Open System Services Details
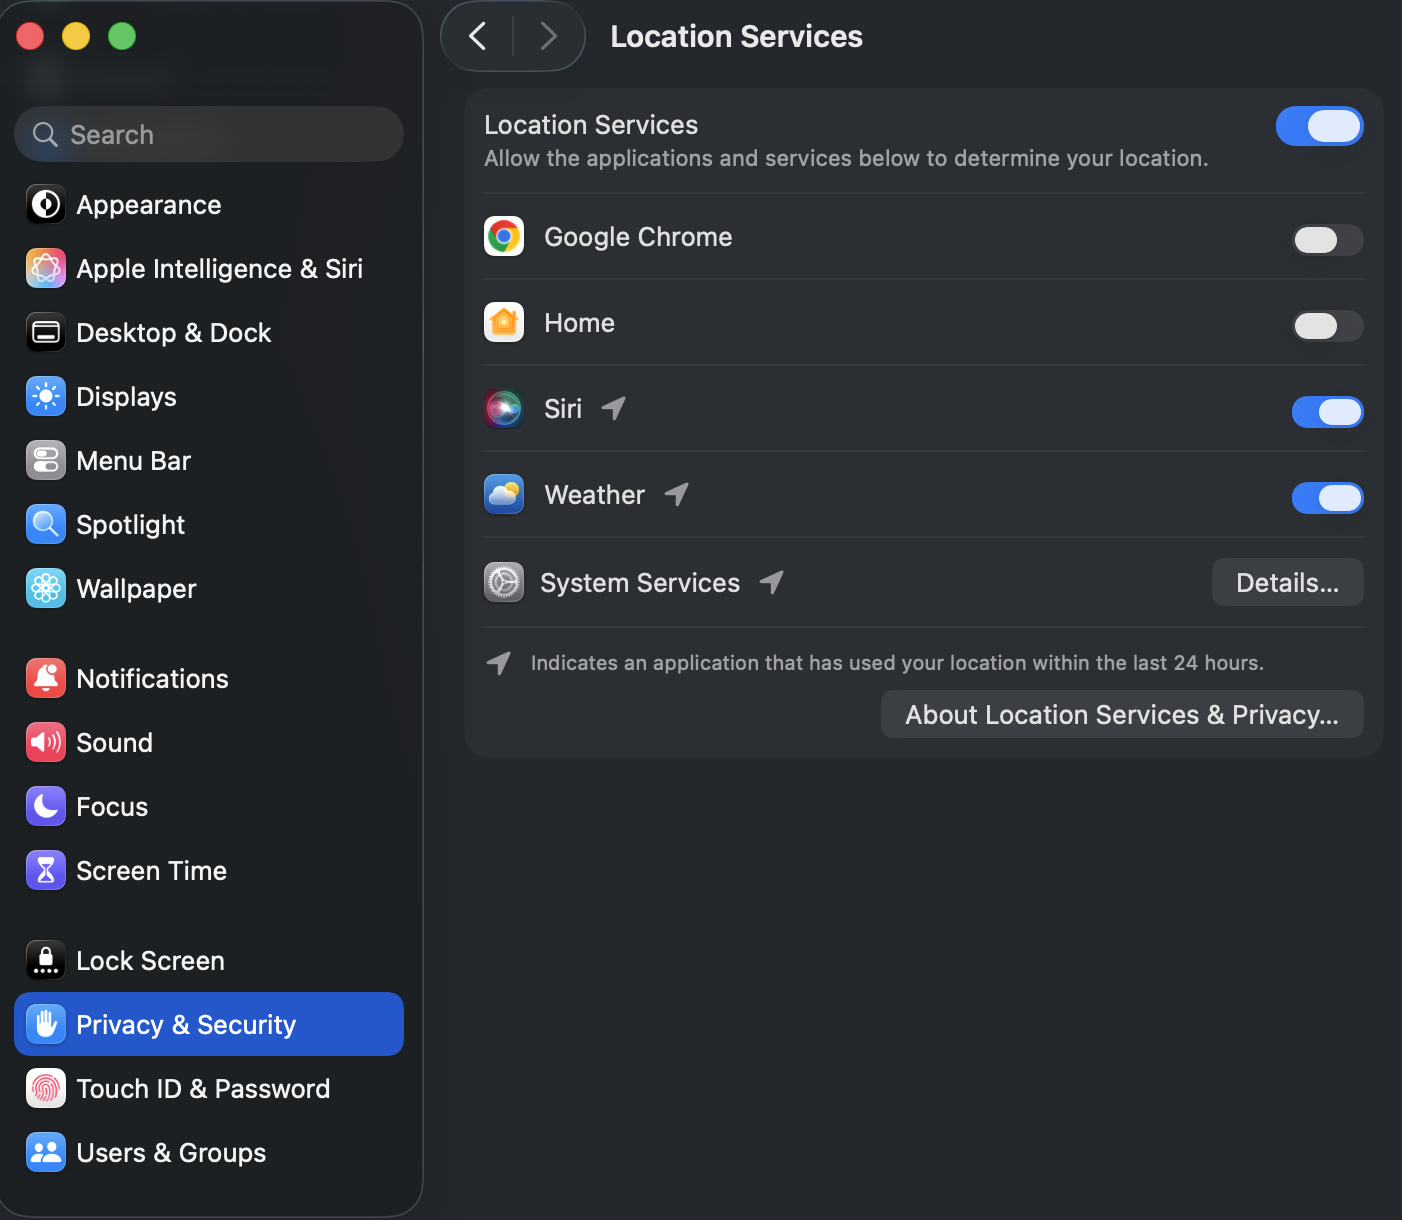 pos(1288,583)
